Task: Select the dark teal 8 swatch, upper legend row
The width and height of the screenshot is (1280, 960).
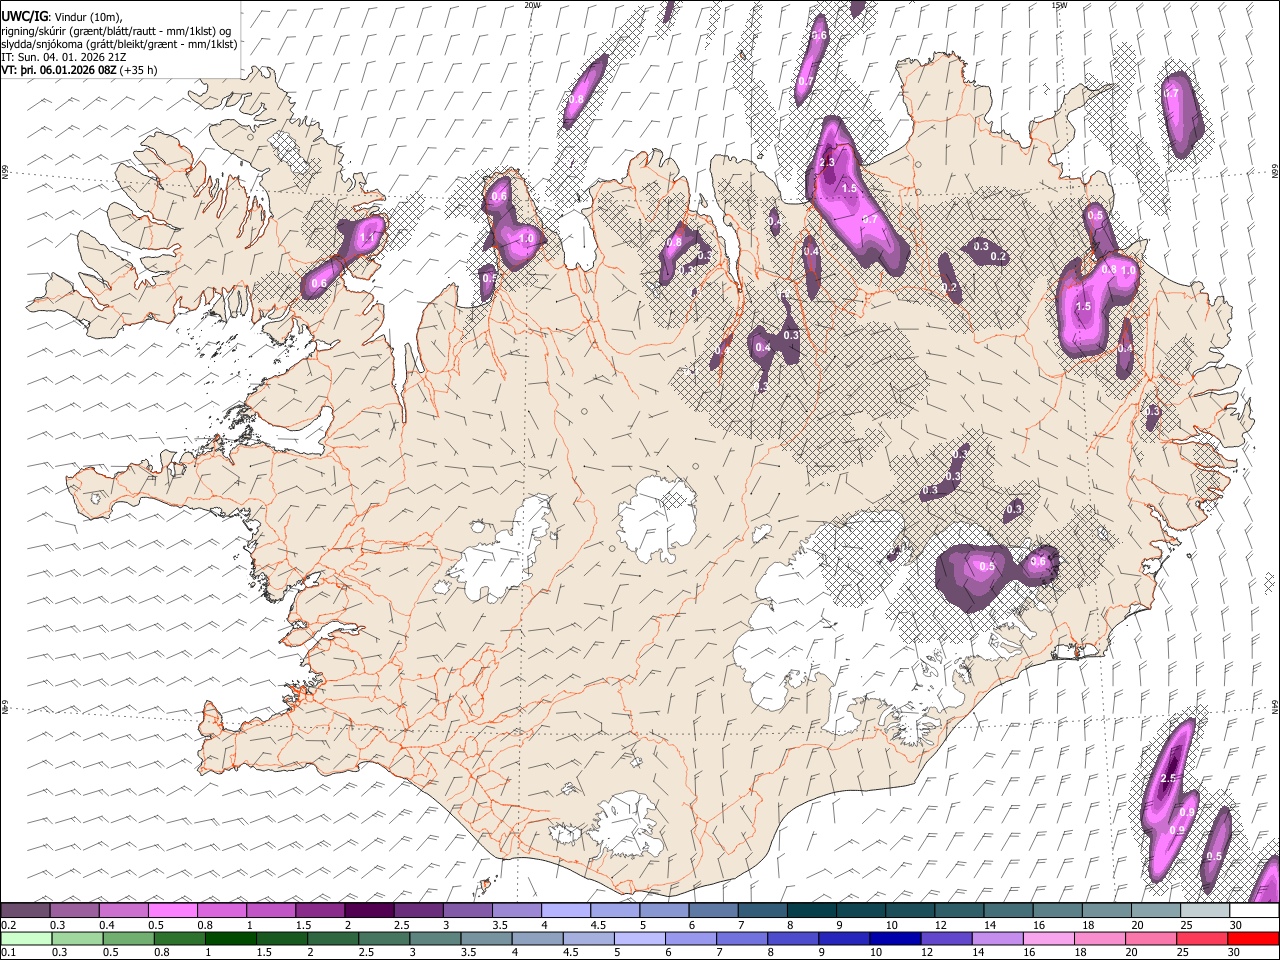Action: 811,910
